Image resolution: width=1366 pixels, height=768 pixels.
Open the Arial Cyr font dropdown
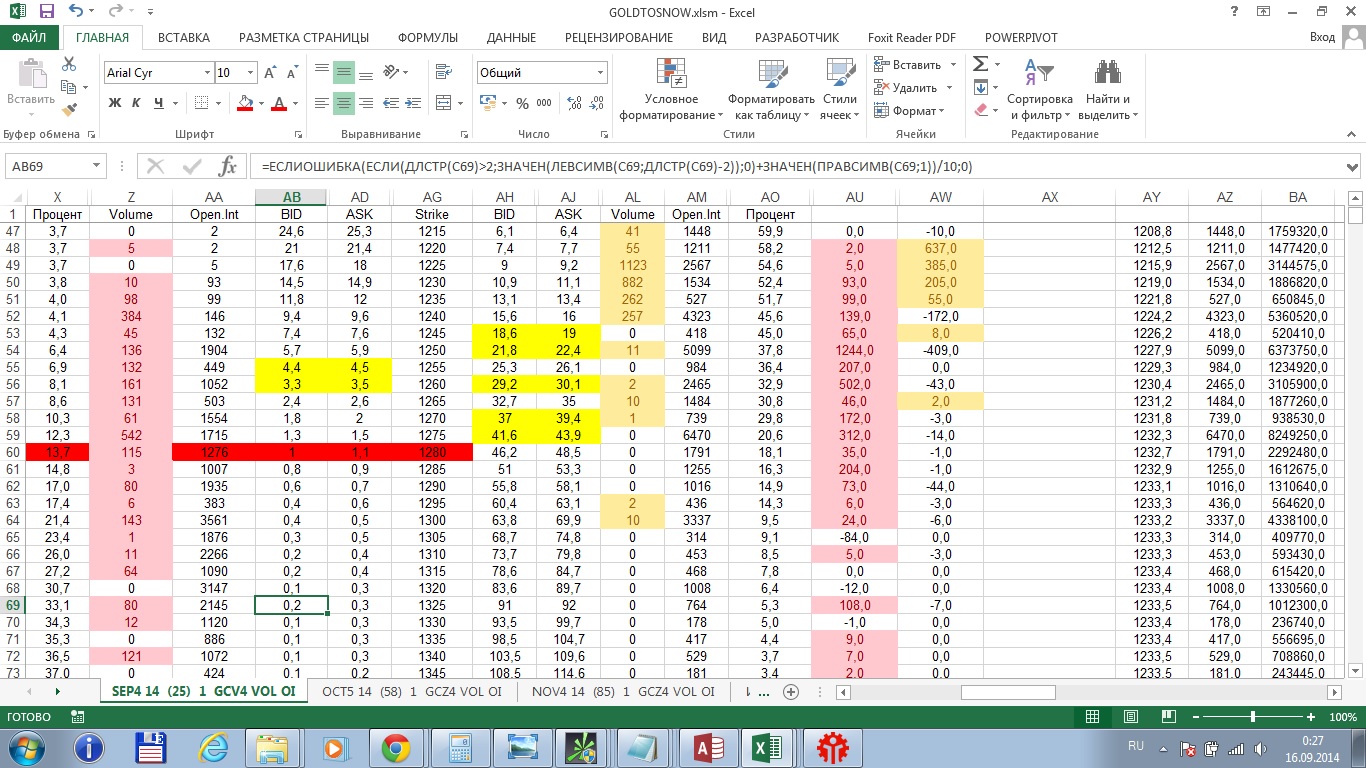click(207, 73)
